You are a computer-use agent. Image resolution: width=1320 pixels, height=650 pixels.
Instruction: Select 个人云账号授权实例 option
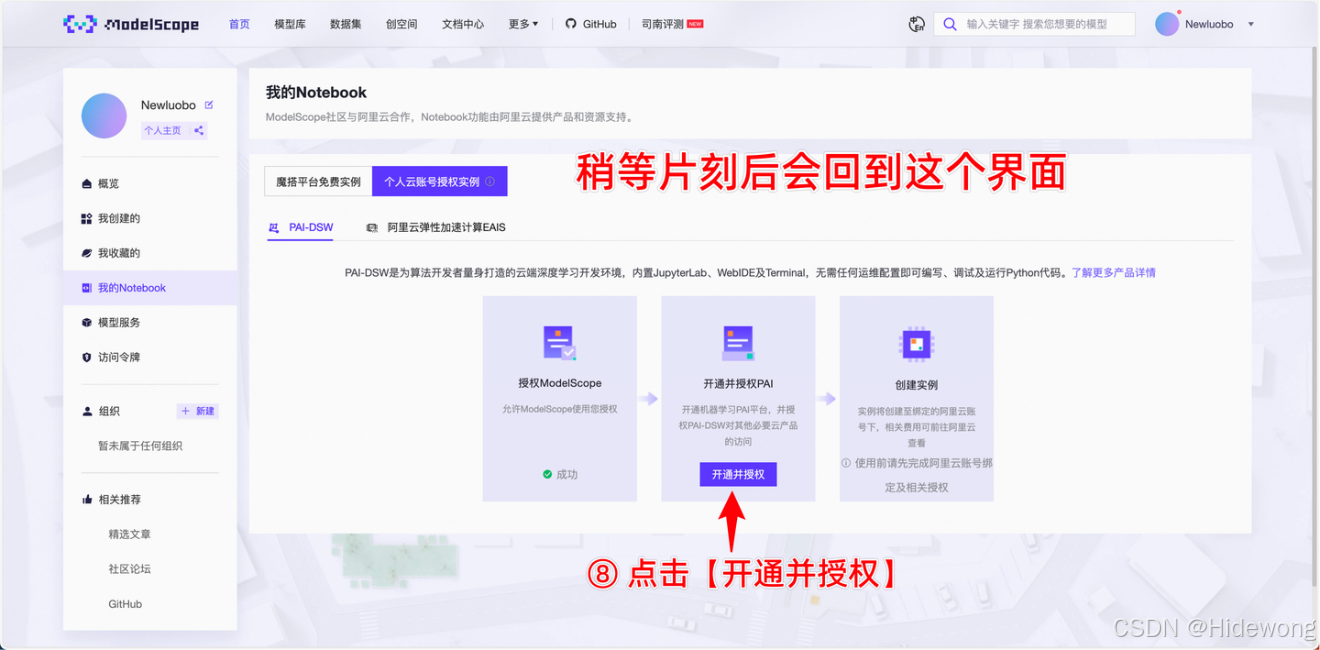point(432,182)
